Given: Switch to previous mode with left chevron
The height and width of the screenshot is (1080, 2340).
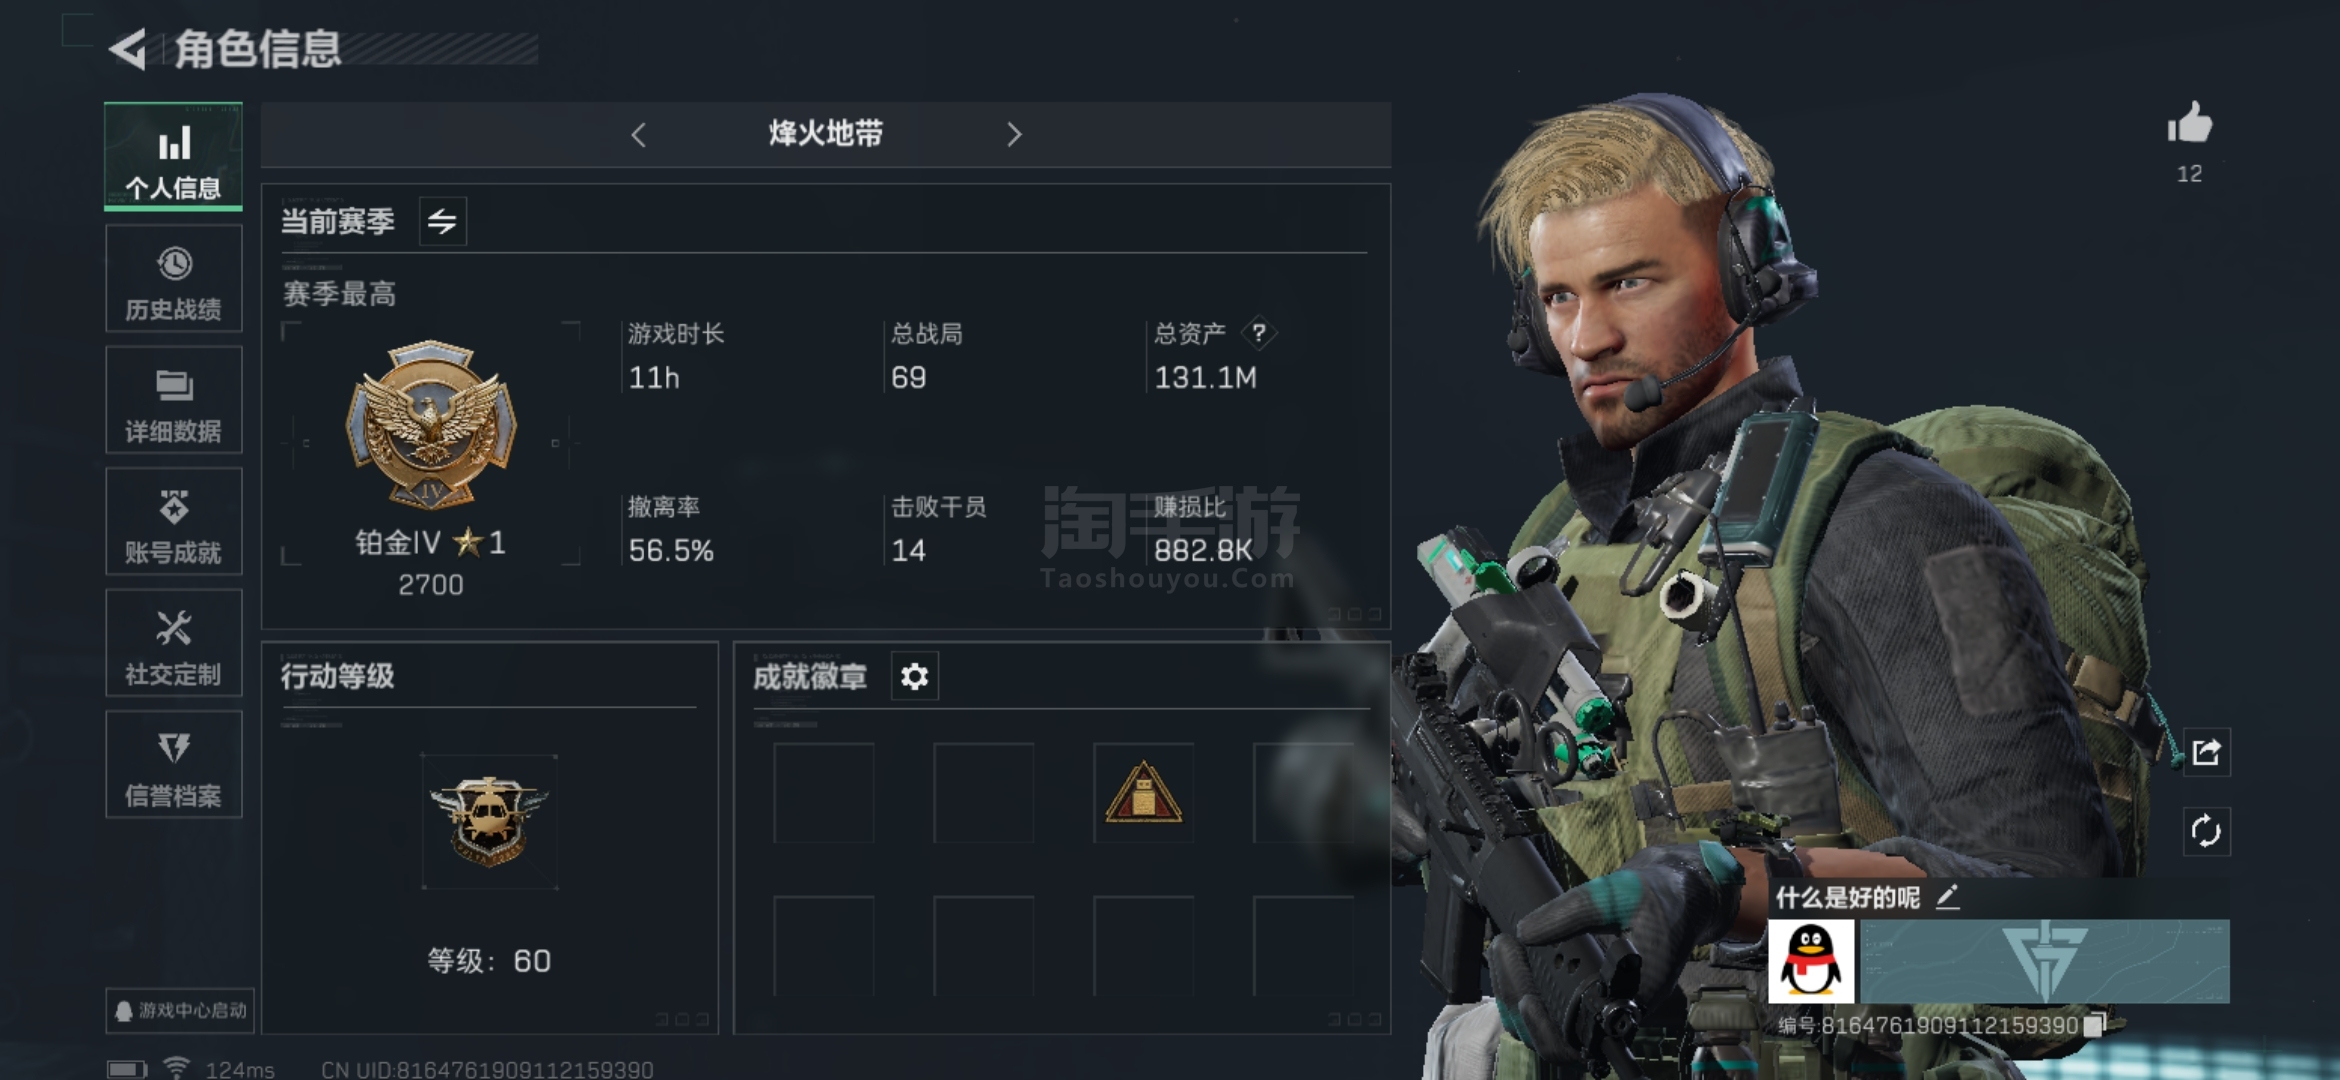Looking at the screenshot, I should tap(639, 134).
